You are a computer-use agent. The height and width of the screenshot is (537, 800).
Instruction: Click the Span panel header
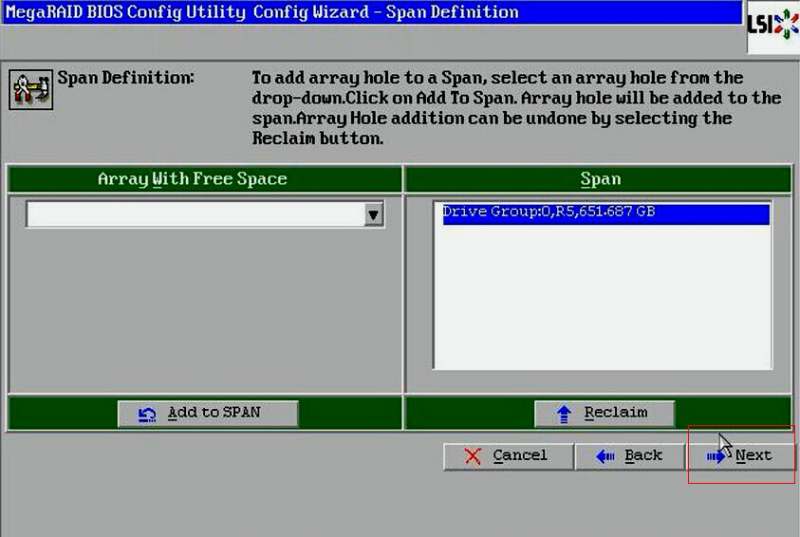click(x=600, y=180)
